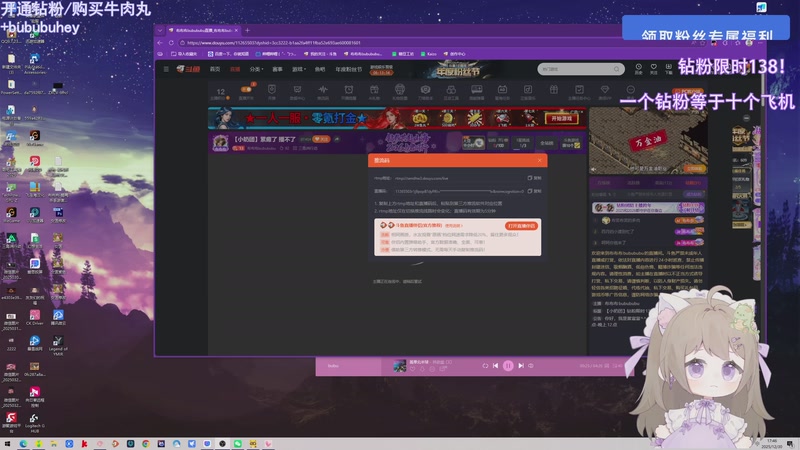Toggle the orange live-stream switch
800x450 pixels.
point(246,89)
